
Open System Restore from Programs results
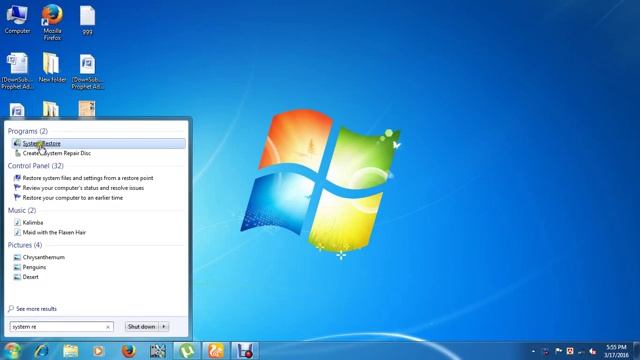coord(98,143)
